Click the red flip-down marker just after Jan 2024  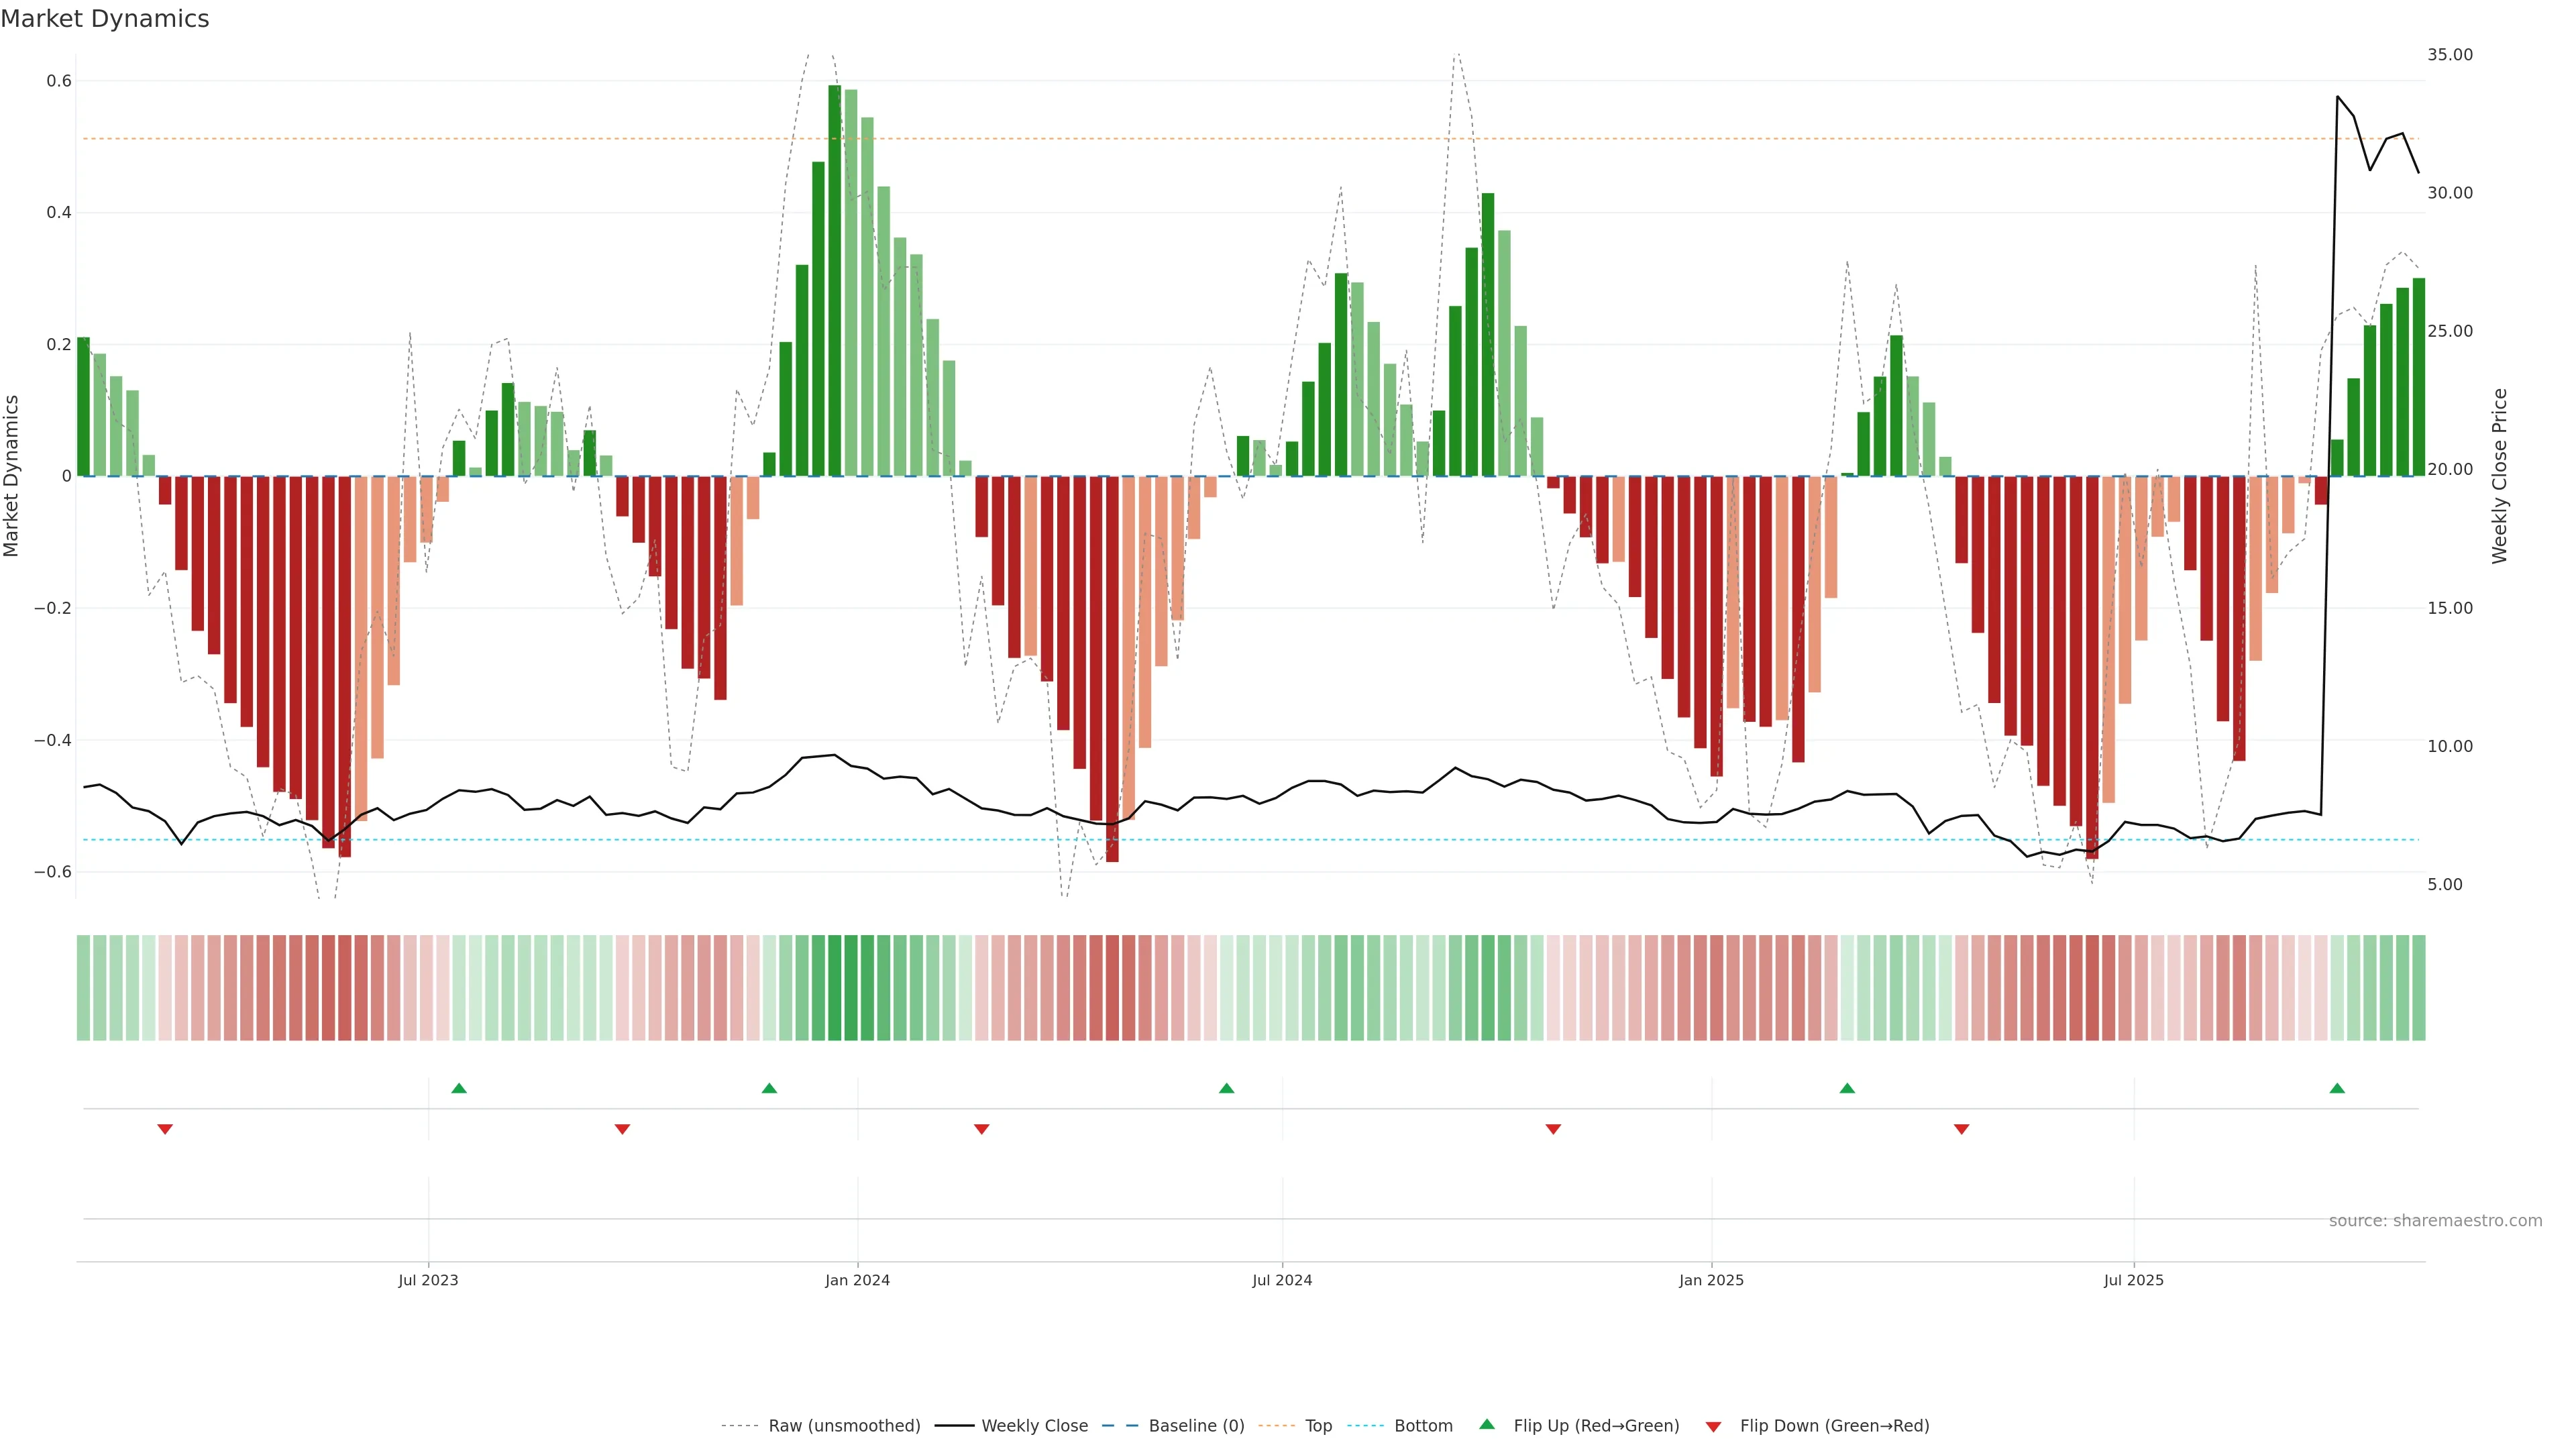coord(981,1129)
